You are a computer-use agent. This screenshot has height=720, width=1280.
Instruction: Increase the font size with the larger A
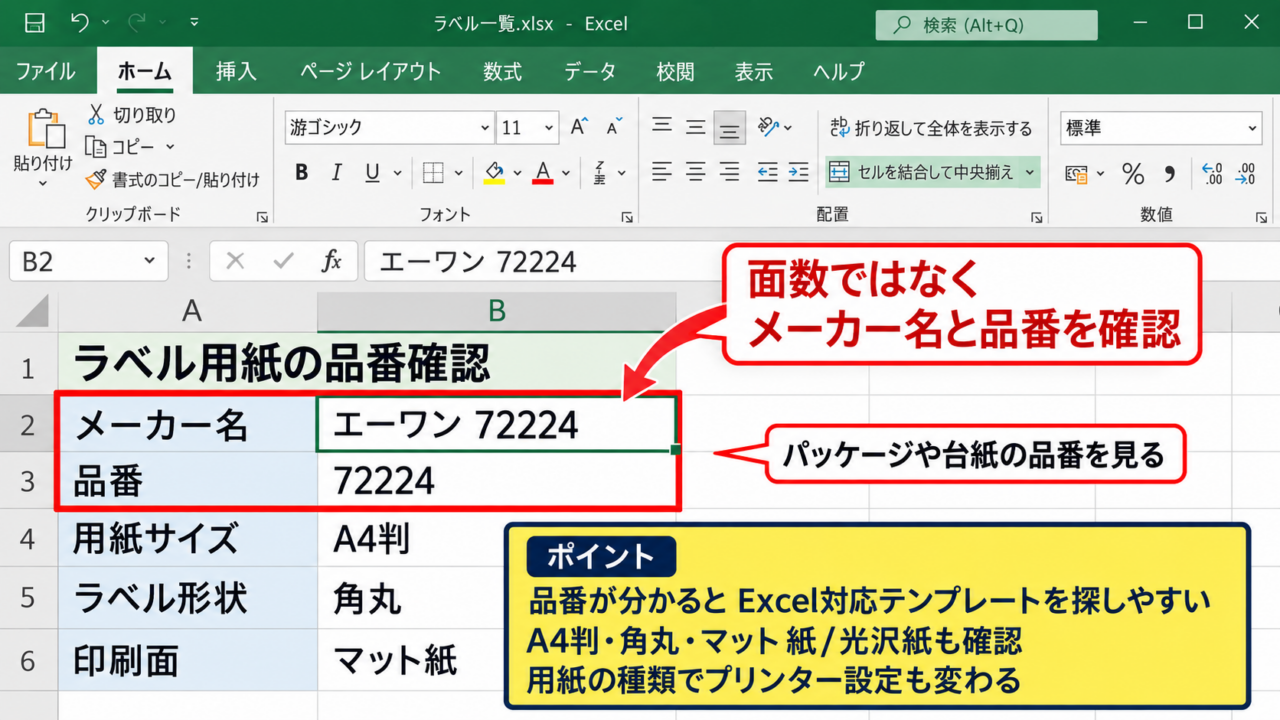pos(579,127)
